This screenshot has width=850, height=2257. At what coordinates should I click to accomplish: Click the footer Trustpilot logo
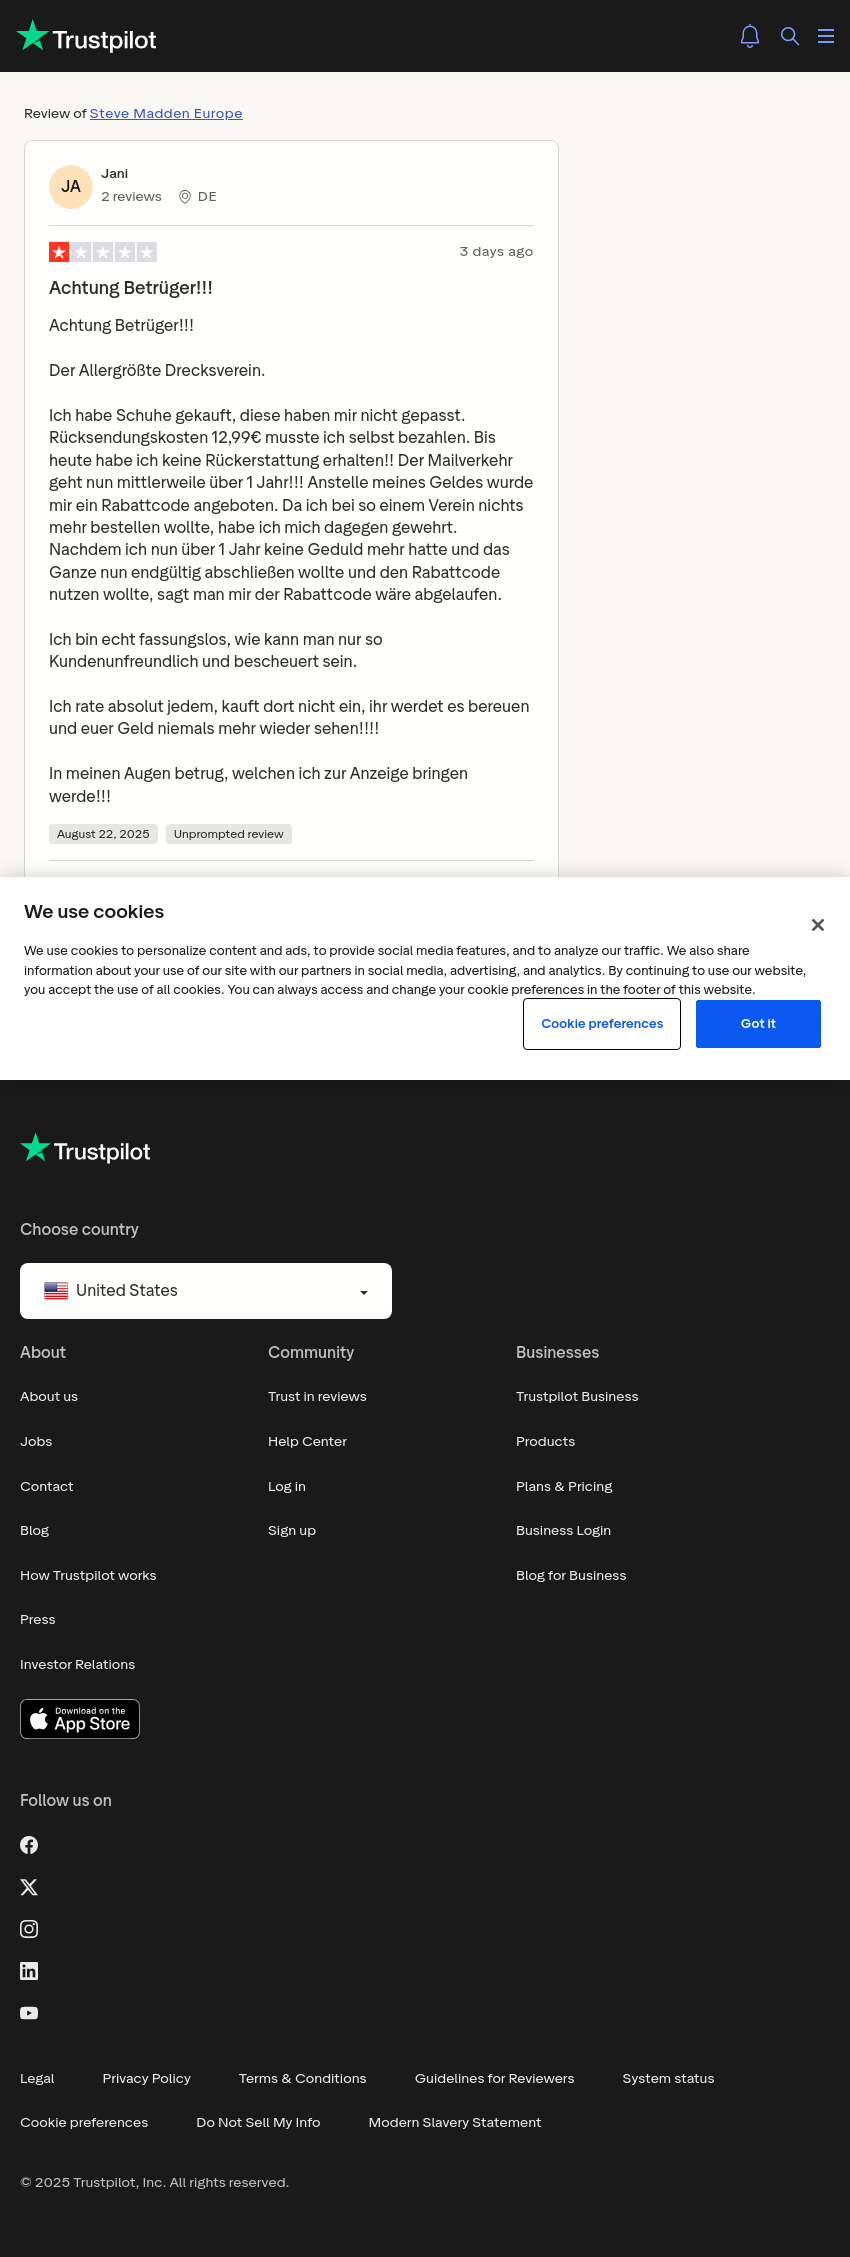(x=86, y=1150)
